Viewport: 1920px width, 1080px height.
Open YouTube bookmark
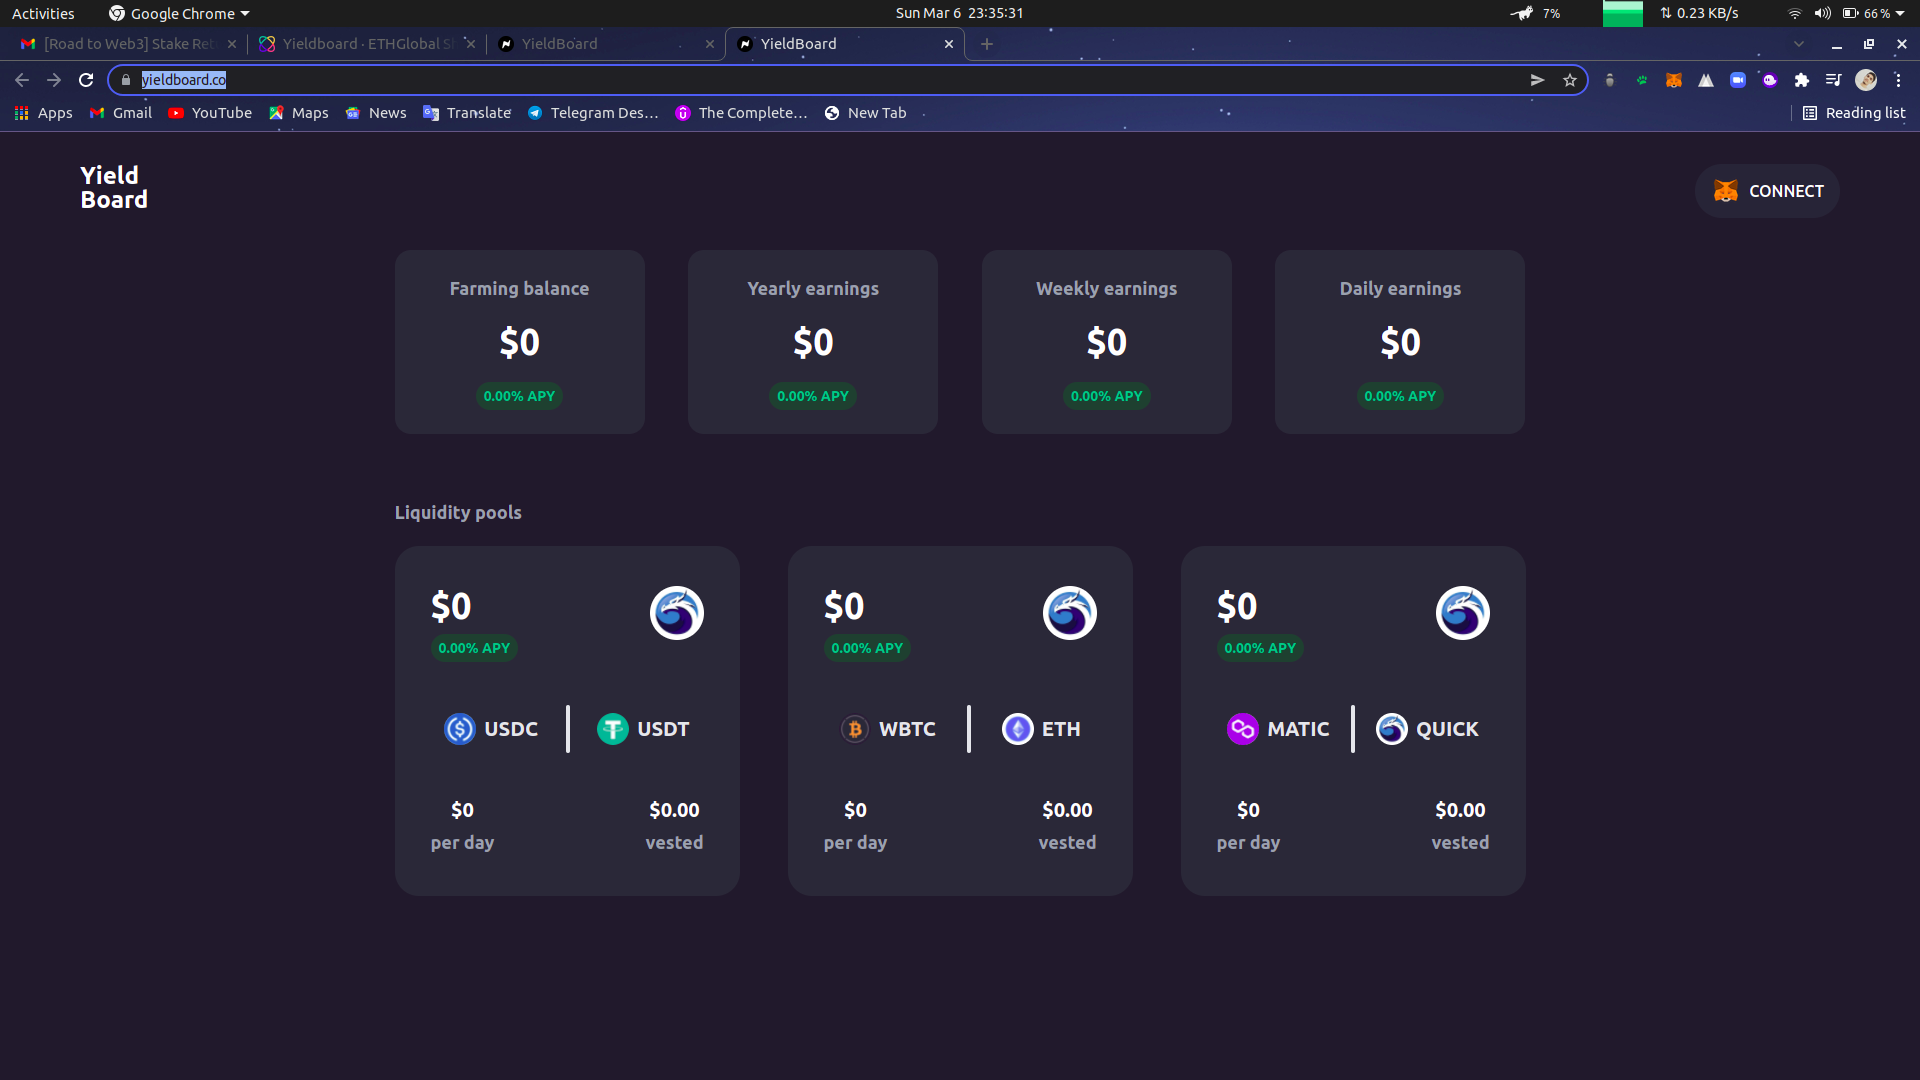click(x=210, y=113)
